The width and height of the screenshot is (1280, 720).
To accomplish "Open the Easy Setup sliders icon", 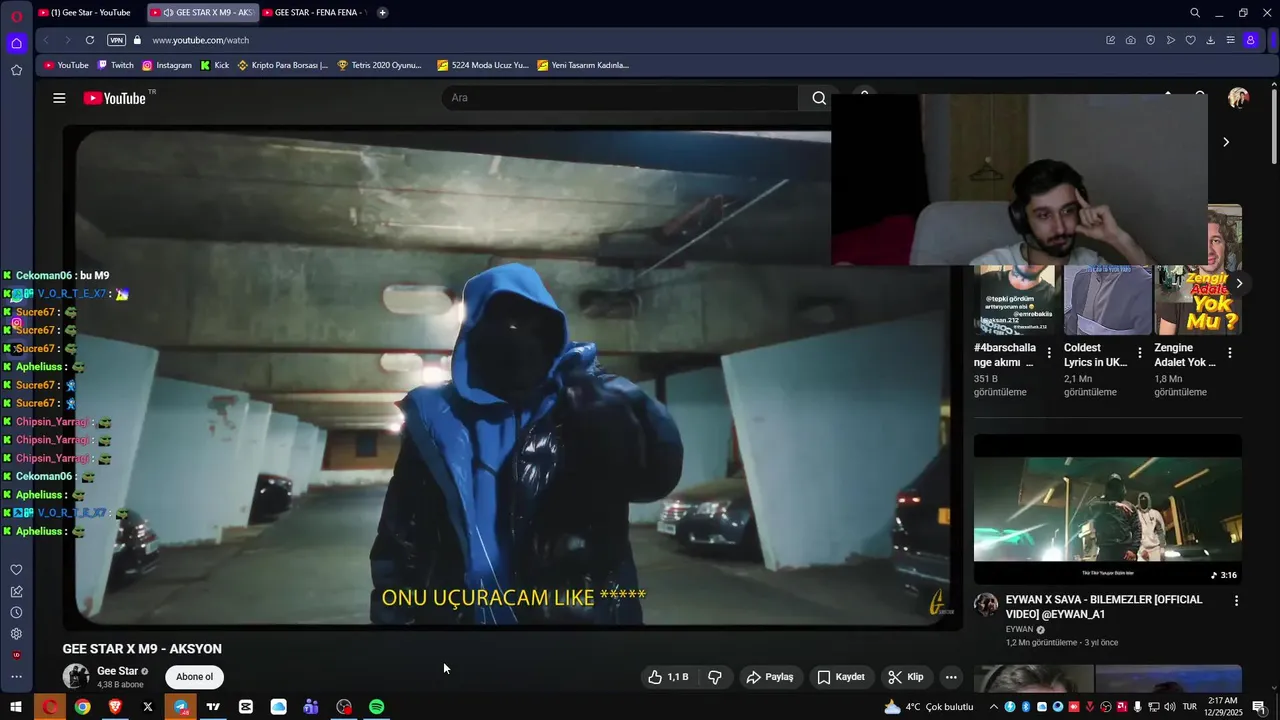I will pyautogui.click(x=1230, y=40).
